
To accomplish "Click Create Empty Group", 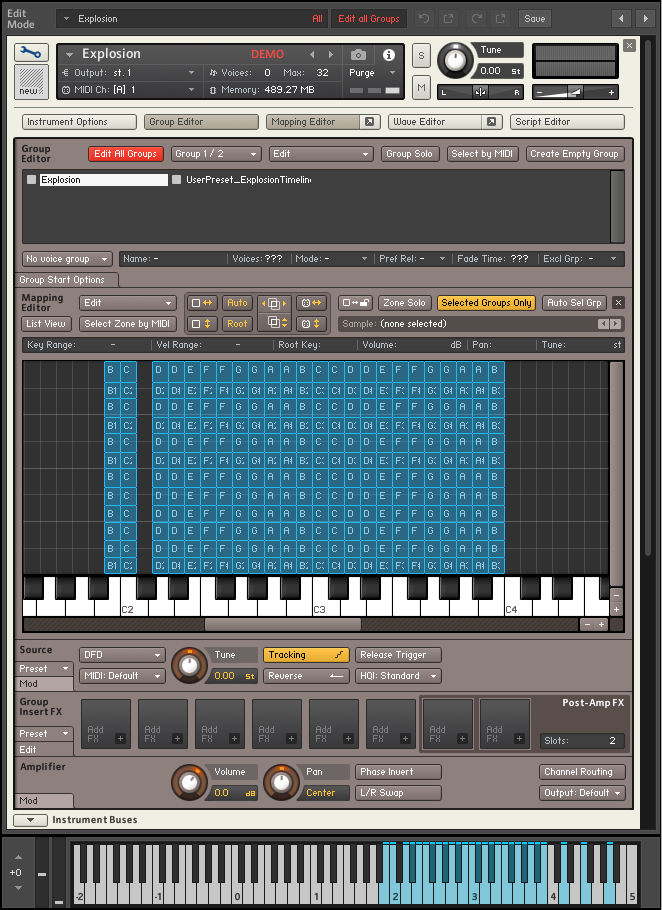I will (574, 154).
